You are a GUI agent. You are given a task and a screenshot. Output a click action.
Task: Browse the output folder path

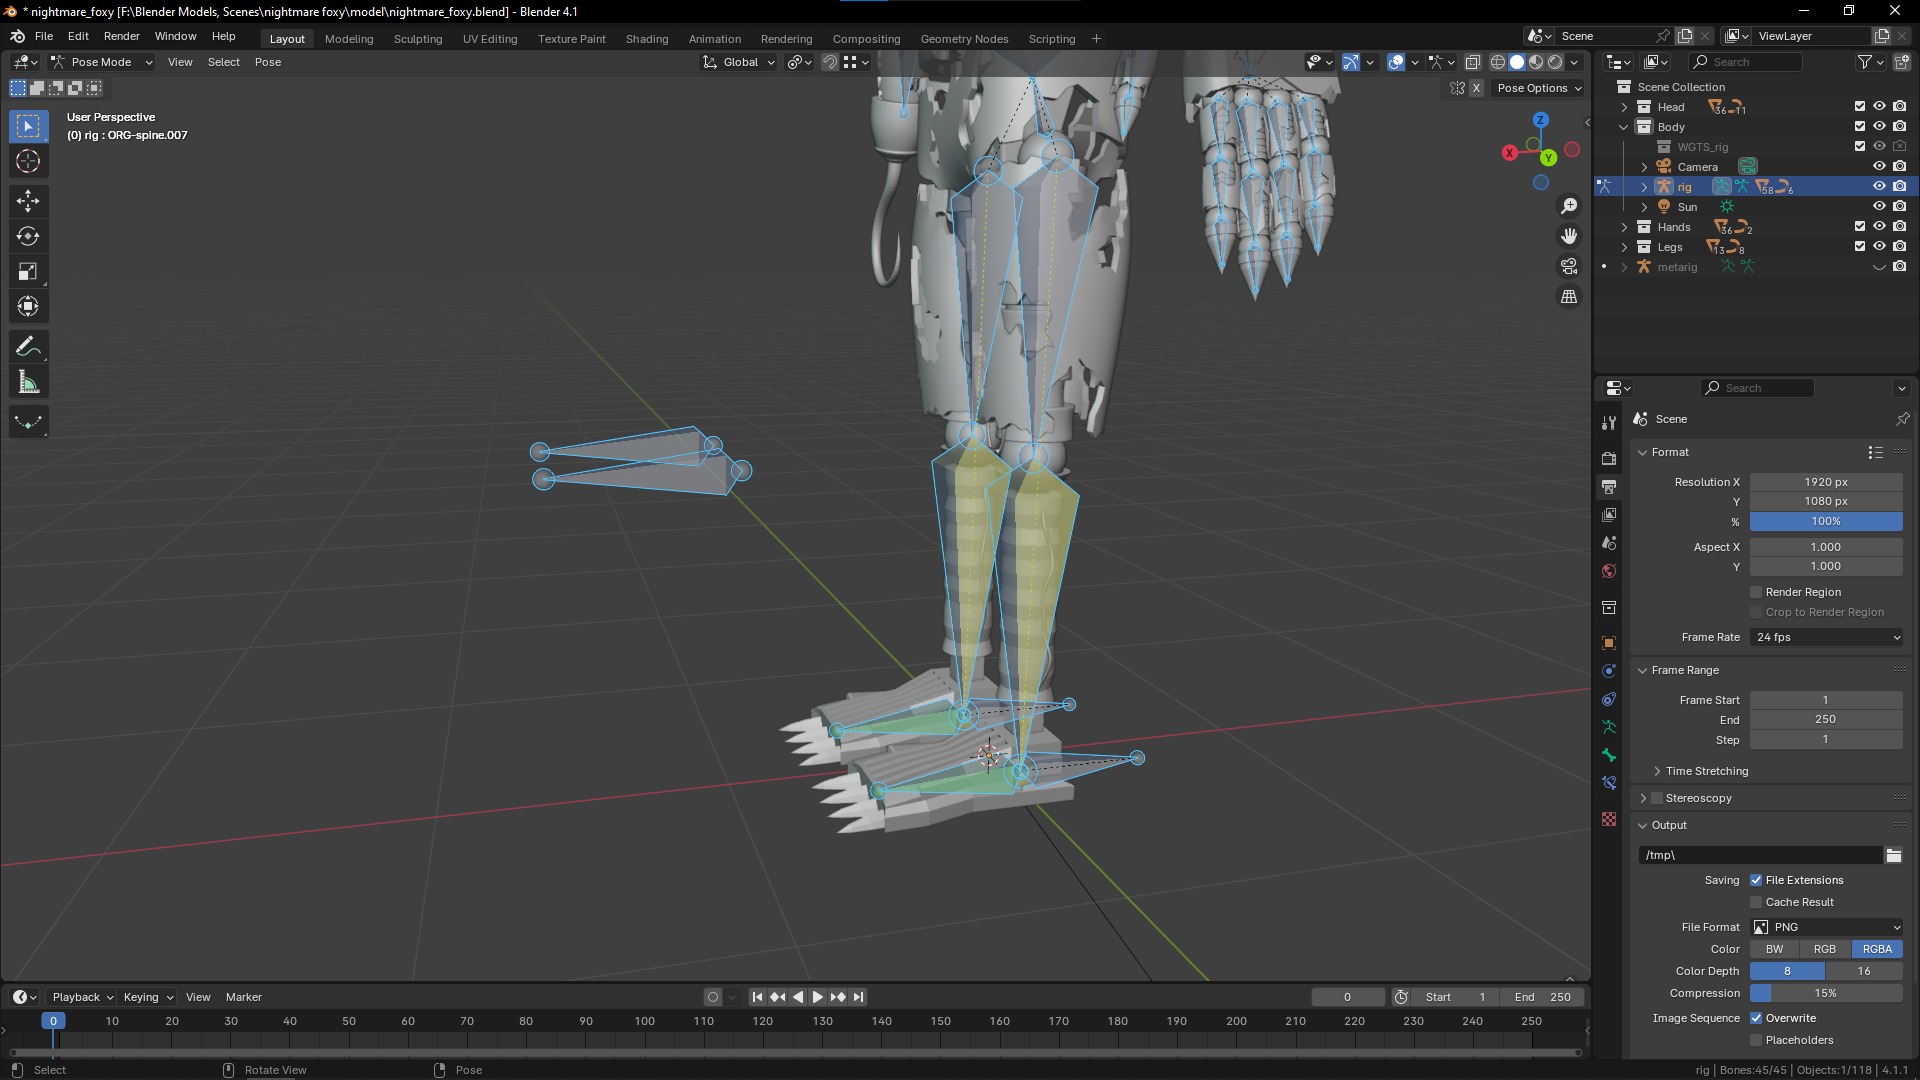pyautogui.click(x=1893, y=855)
